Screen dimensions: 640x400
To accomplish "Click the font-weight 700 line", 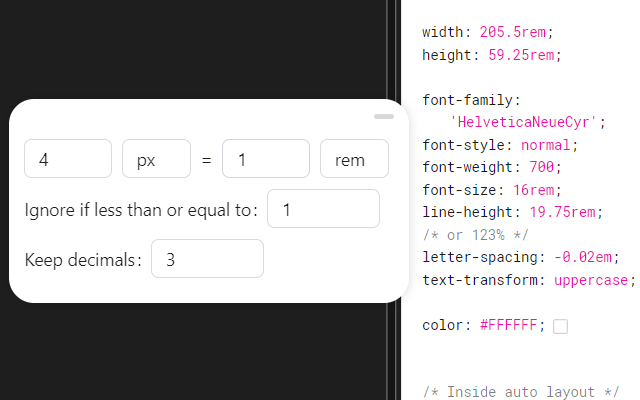I will (491, 167).
